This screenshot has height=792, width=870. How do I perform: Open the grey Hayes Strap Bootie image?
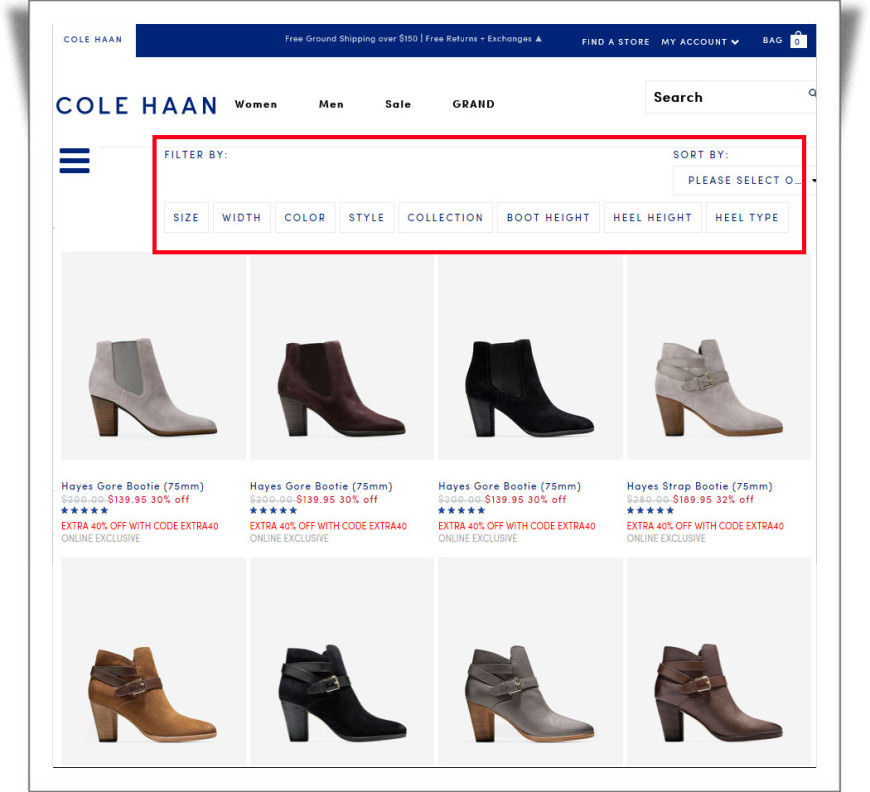point(719,356)
